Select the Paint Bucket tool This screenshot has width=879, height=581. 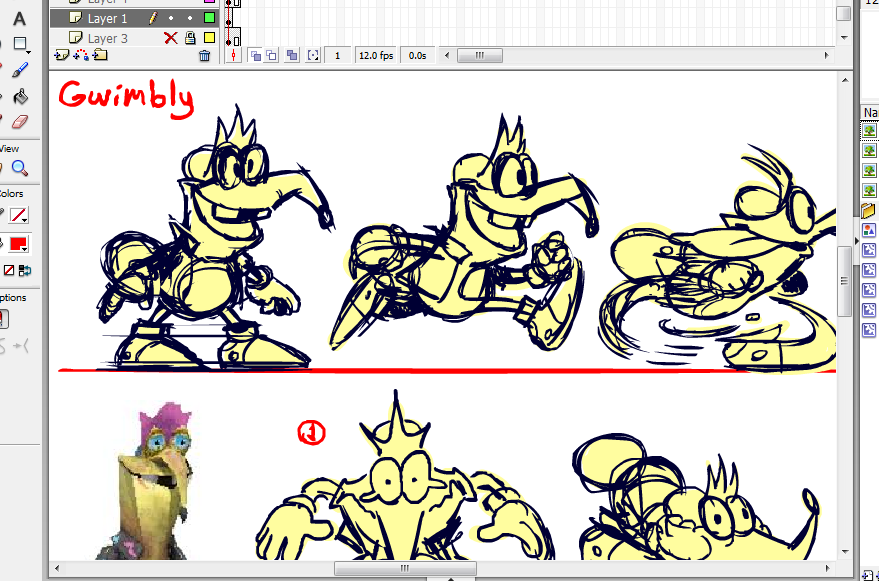[x=20, y=96]
